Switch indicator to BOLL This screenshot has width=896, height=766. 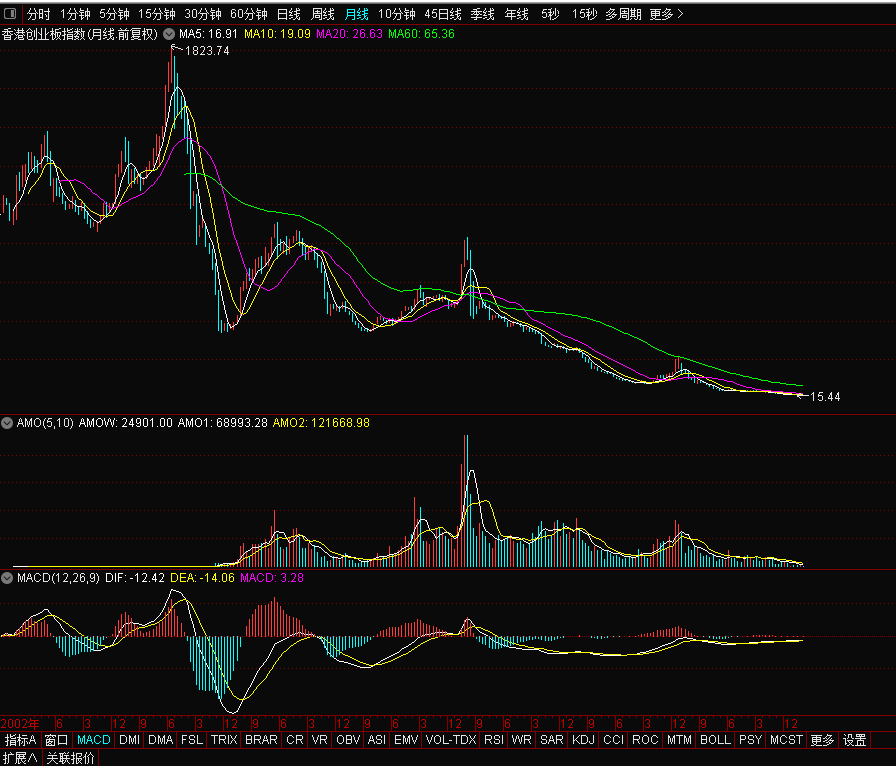click(714, 740)
